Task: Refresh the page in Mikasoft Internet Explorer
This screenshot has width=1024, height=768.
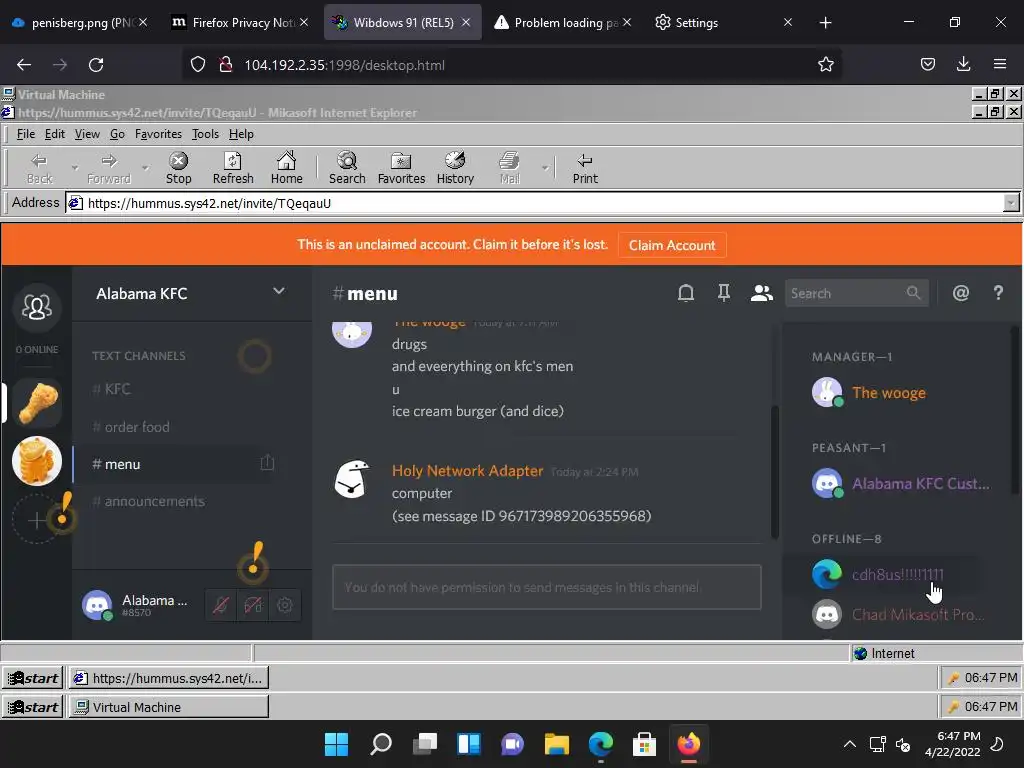Action: 233,168
